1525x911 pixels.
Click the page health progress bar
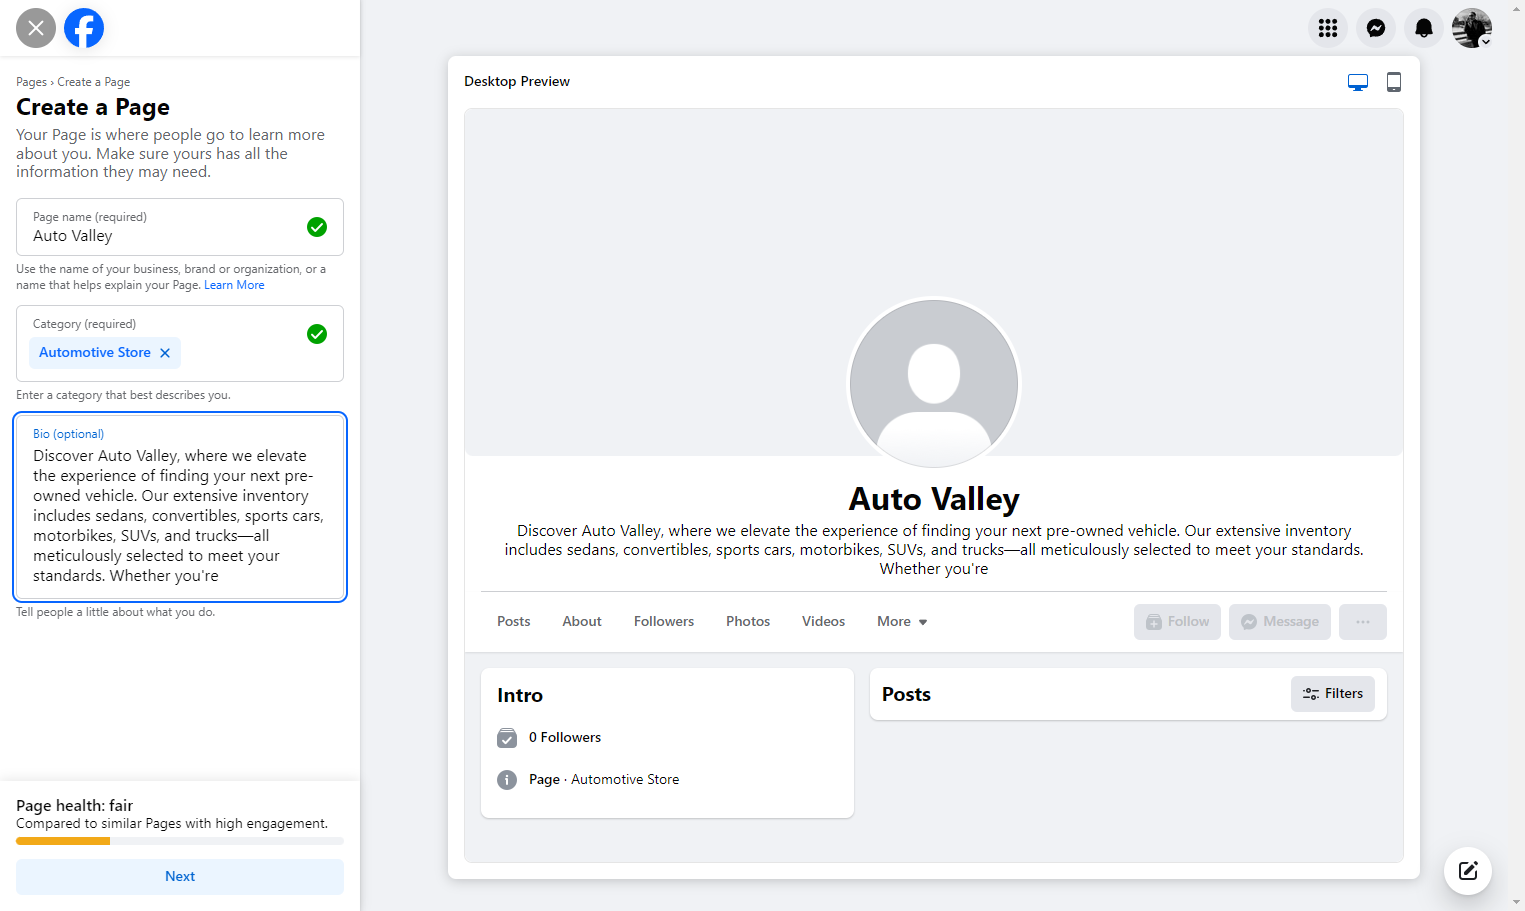180,841
